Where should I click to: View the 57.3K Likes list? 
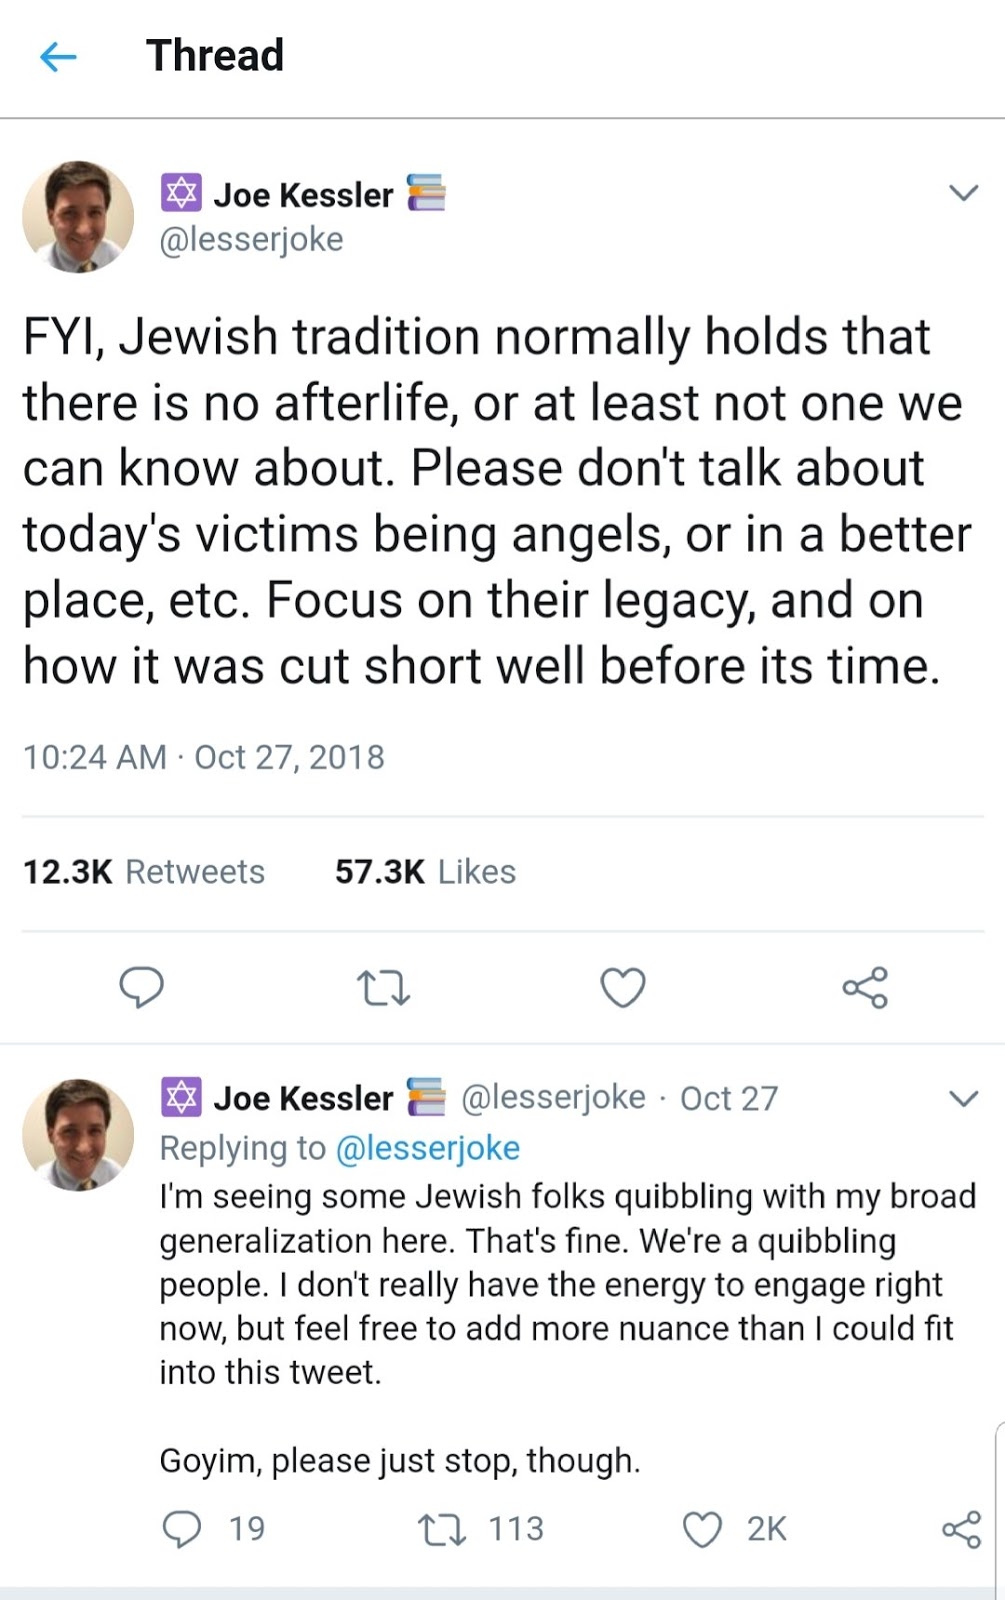[425, 872]
